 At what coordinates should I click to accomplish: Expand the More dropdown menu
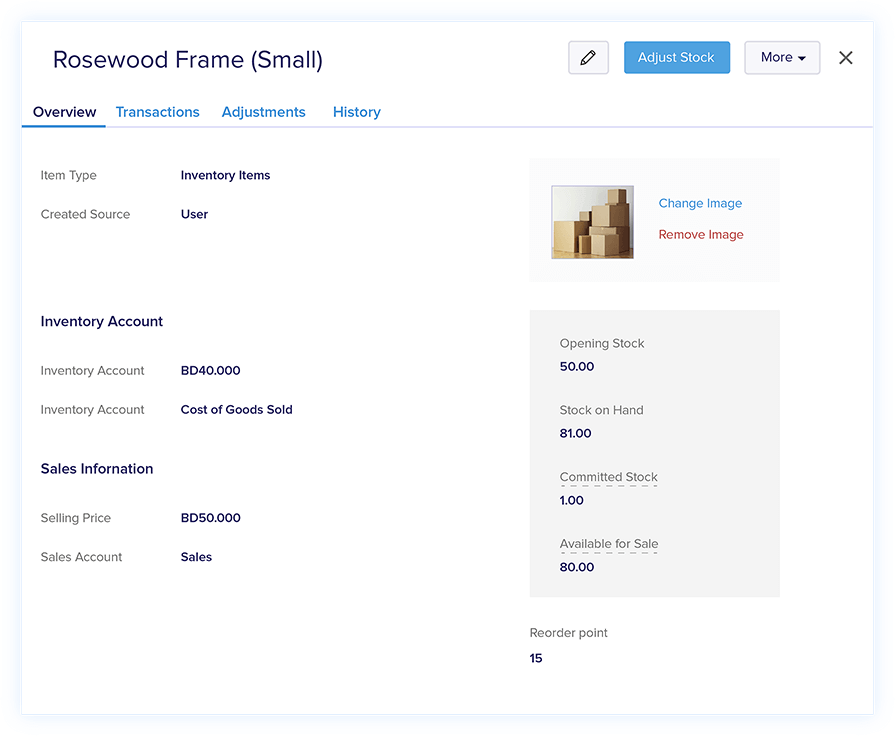click(782, 58)
